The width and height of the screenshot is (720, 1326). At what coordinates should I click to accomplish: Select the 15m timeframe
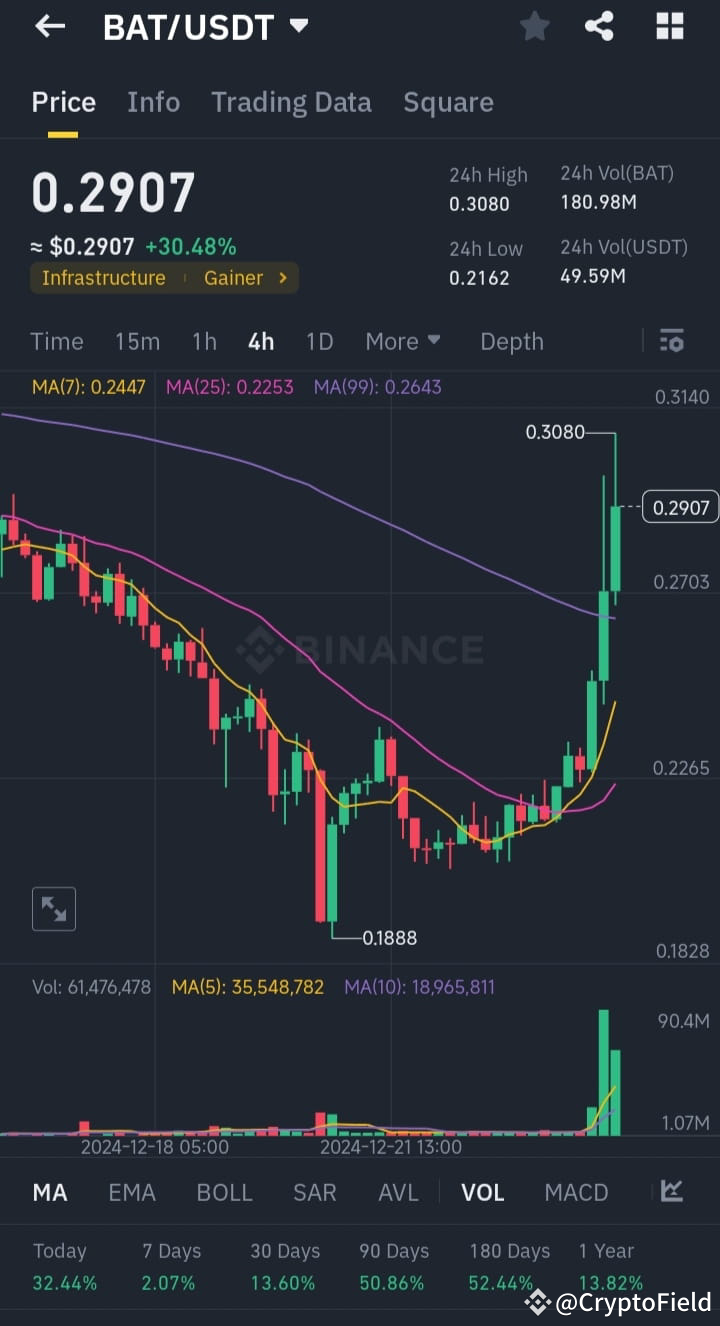point(137,341)
